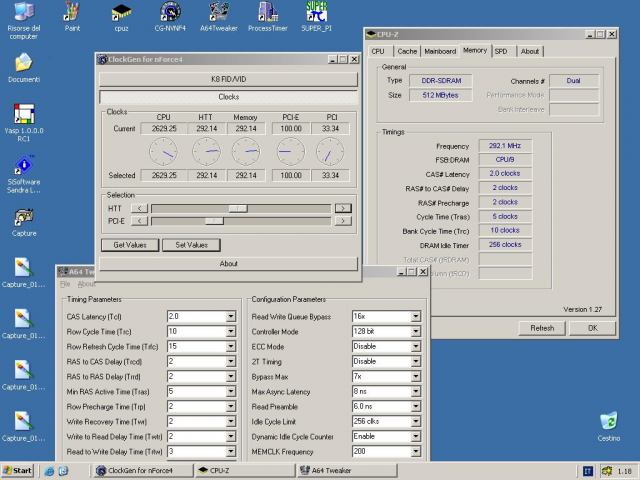Click Get Values in ClockGen
Image resolution: width=640 pixels, height=480 pixels.
pyautogui.click(x=130, y=245)
